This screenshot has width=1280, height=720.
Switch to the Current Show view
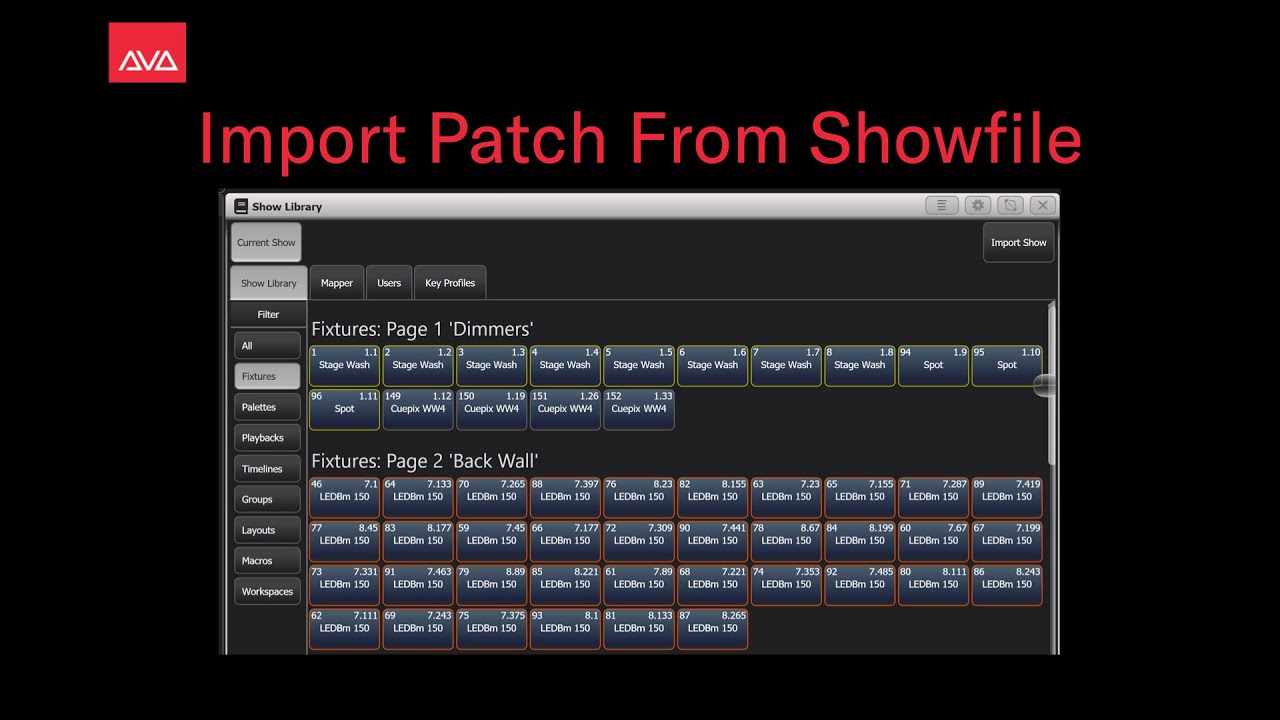(x=266, y=242)
